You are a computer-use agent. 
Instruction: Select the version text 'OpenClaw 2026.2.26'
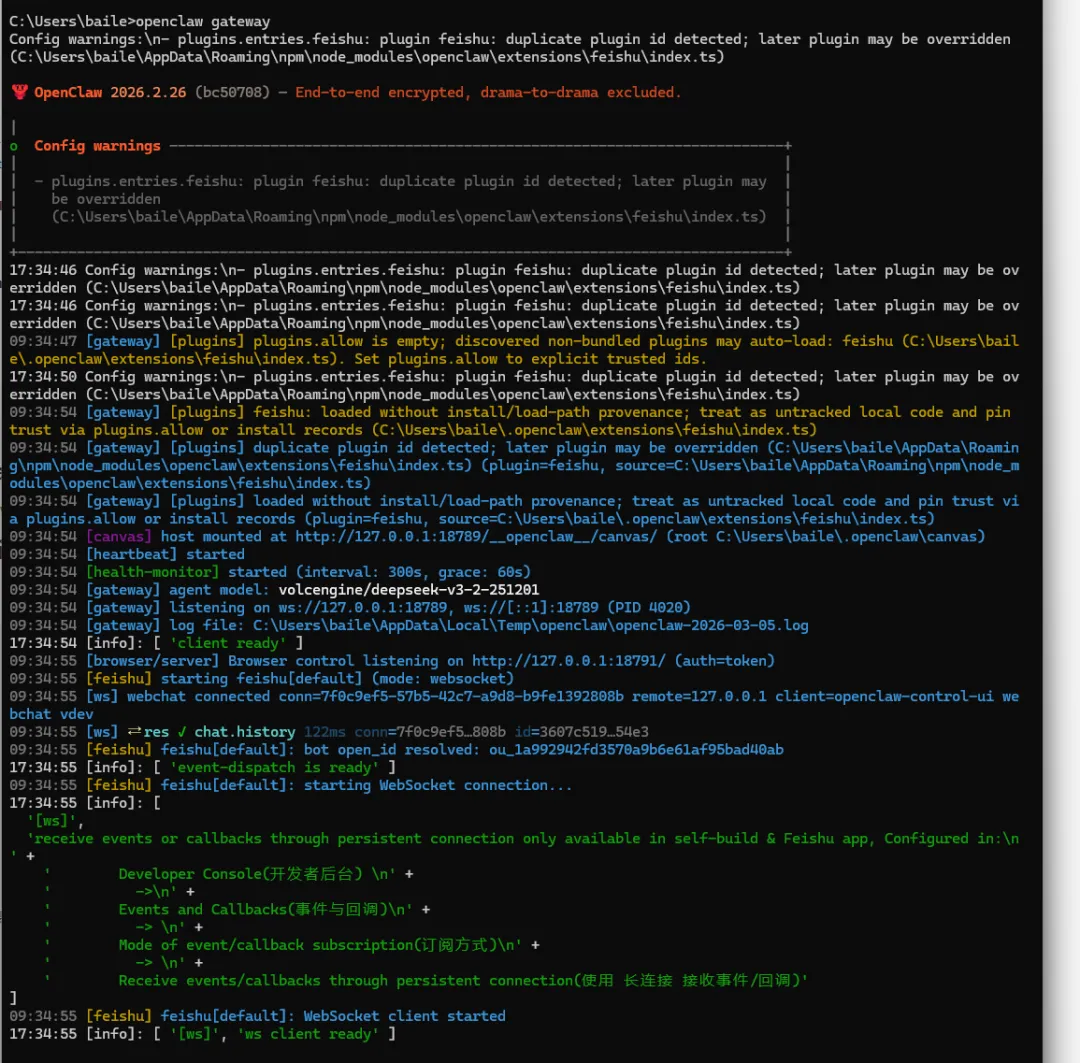[110, 92]
